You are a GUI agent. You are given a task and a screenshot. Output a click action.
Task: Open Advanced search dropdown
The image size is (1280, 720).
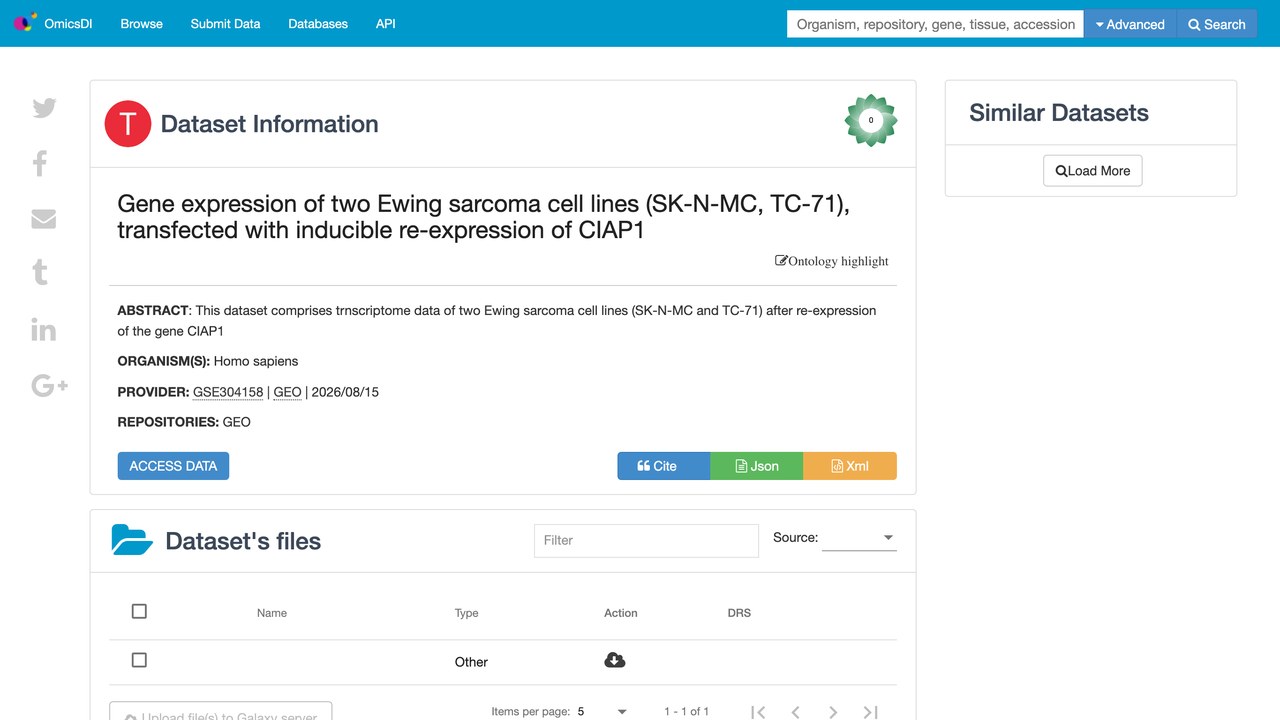click(1130, 24)
